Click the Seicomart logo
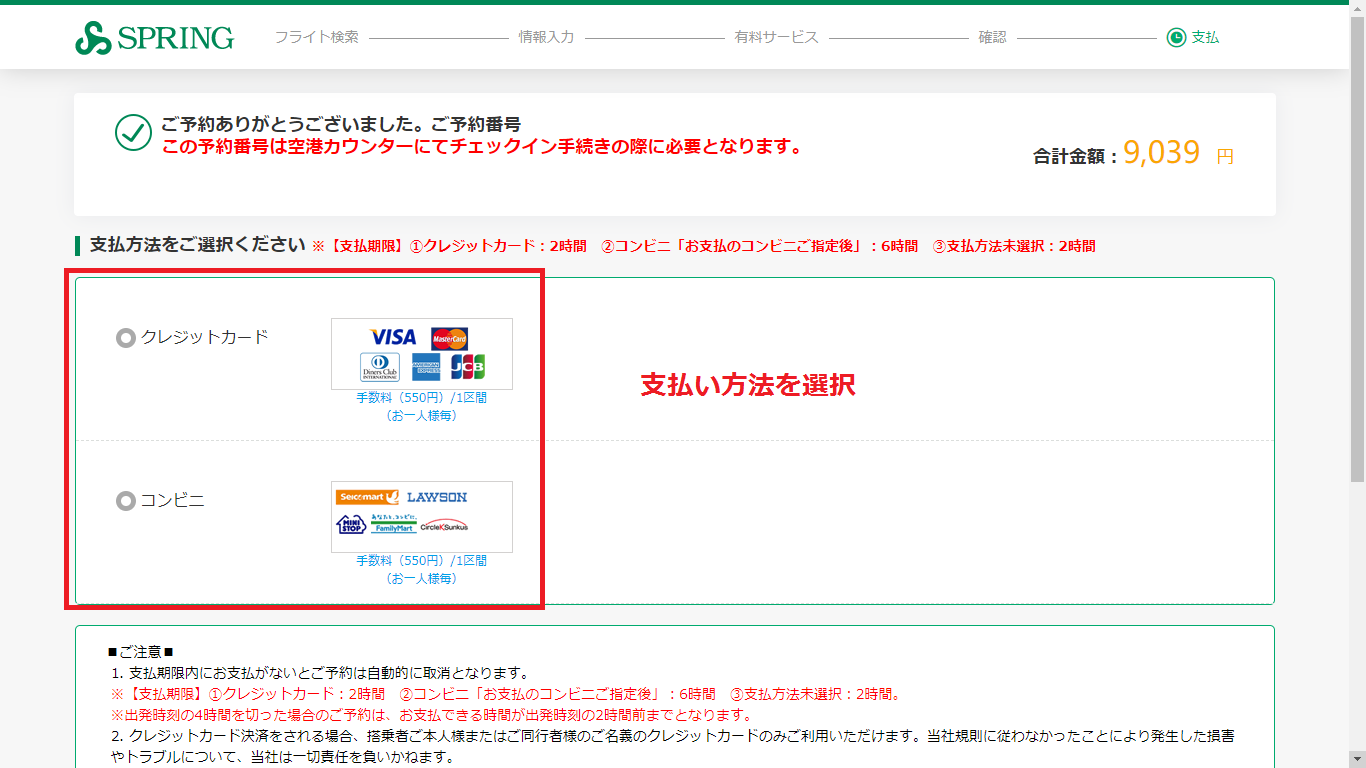The image size is (1366, 768). [368, 497]
